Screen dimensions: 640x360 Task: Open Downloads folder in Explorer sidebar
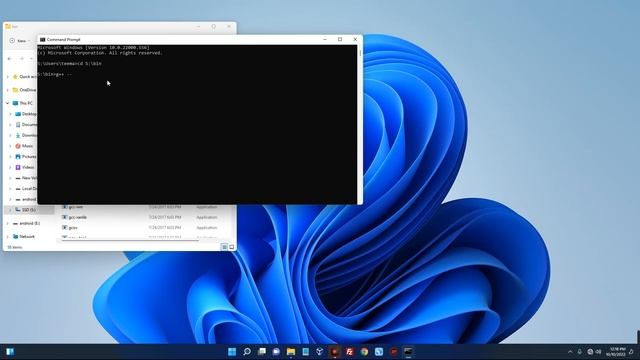tap(26, 135)
